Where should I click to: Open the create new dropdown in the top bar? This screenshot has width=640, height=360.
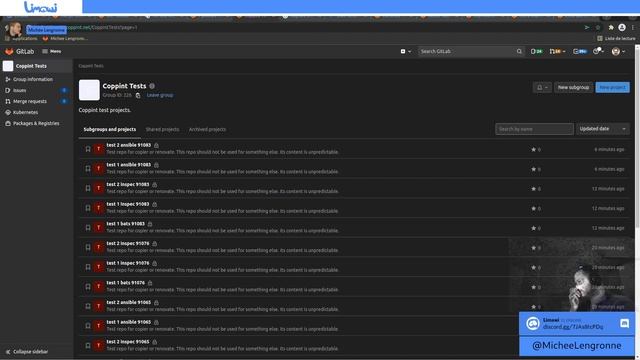pyautogui.click(x=405, y=51)
